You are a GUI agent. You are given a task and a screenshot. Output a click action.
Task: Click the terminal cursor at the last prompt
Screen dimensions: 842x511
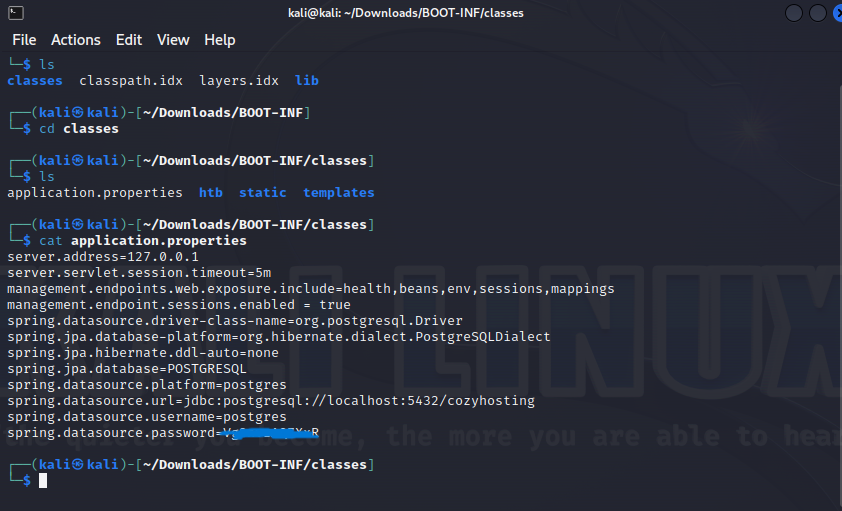(x=43, y=481)
